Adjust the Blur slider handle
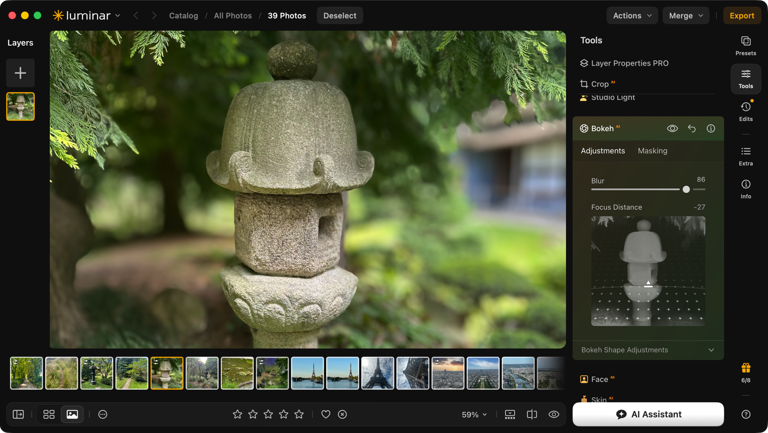 pos(686,189)
